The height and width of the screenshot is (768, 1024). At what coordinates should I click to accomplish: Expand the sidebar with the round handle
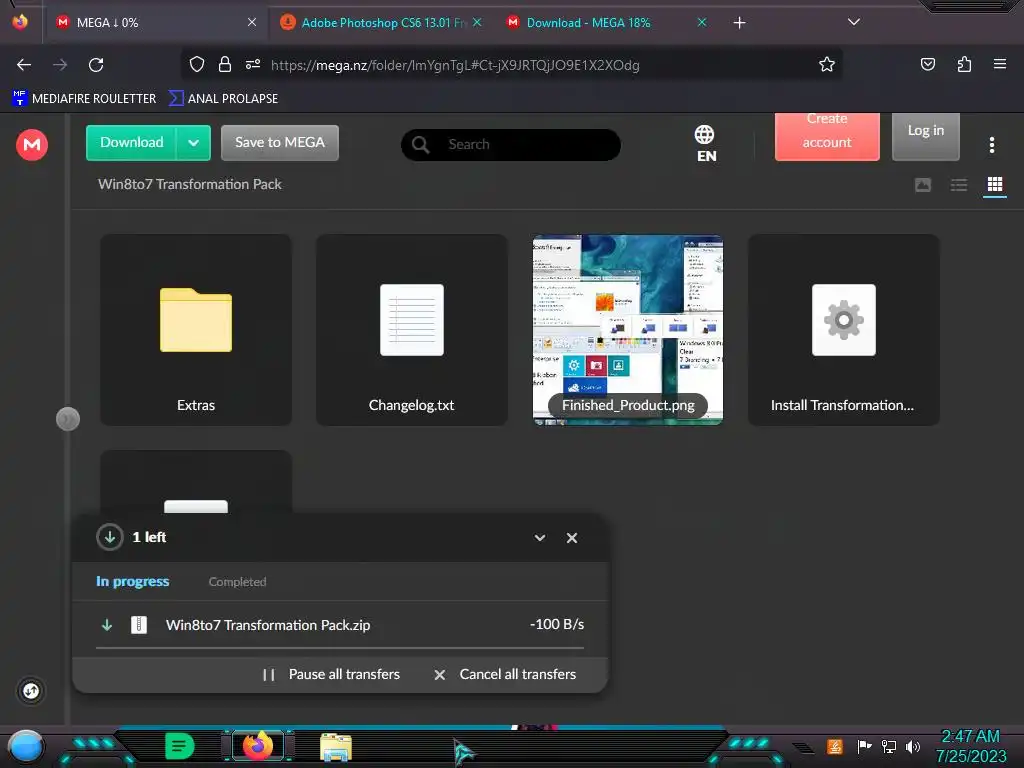pyautogui.click(x=68, y=419)
